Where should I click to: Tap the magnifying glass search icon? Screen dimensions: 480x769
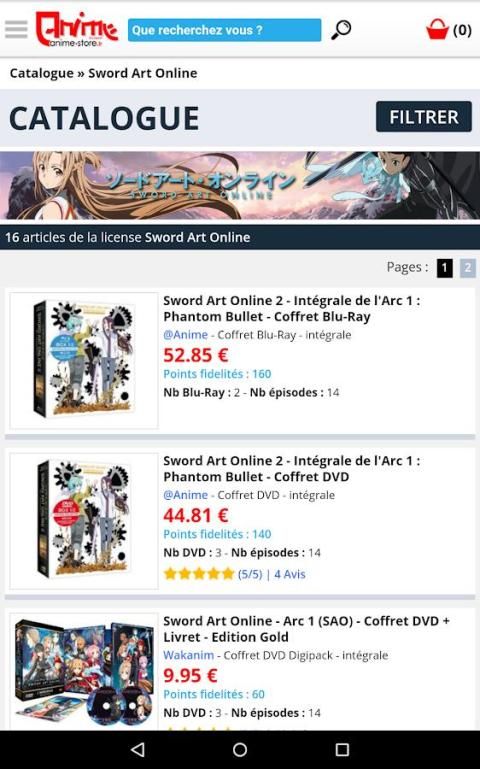(341, 29)
